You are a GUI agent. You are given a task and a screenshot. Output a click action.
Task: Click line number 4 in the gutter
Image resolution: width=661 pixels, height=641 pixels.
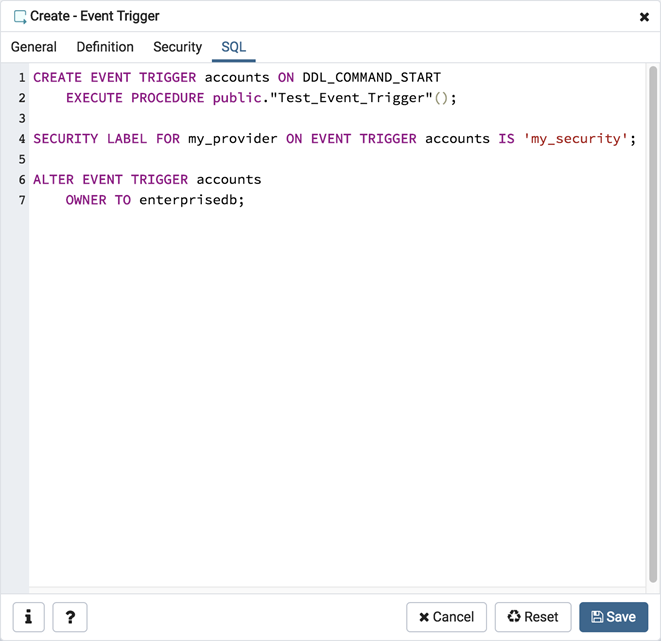21,139
